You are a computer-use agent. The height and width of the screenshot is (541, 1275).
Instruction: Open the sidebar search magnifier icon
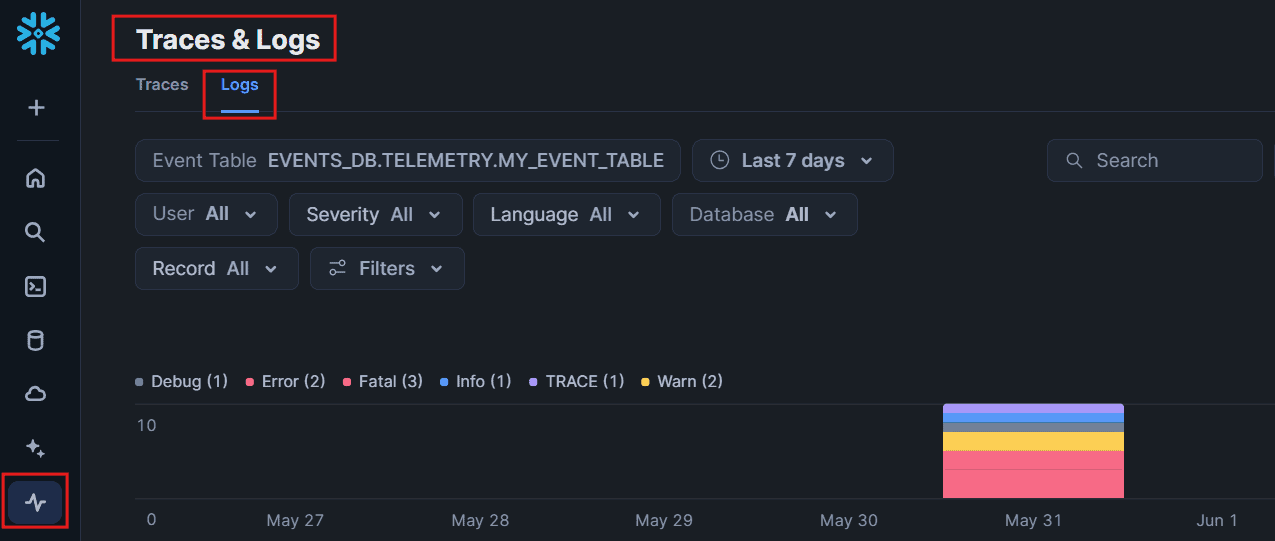point(36,233)
